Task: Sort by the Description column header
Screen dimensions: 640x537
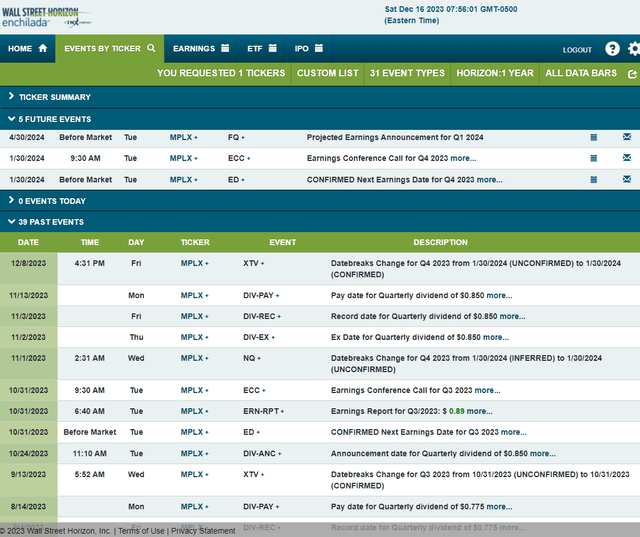Action: [x=440, y=242]
